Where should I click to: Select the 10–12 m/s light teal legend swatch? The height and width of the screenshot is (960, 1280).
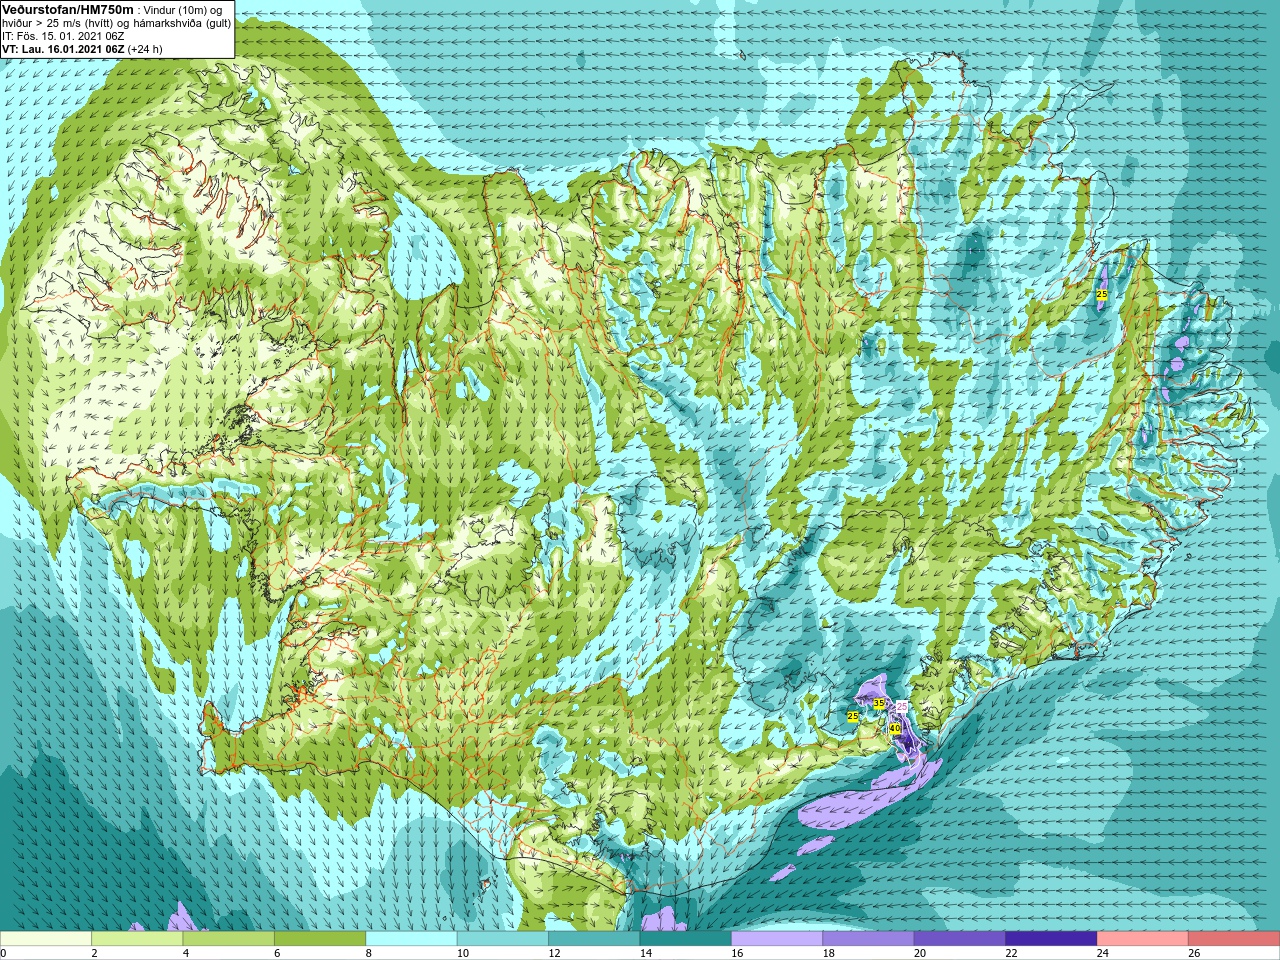point(502,939)
